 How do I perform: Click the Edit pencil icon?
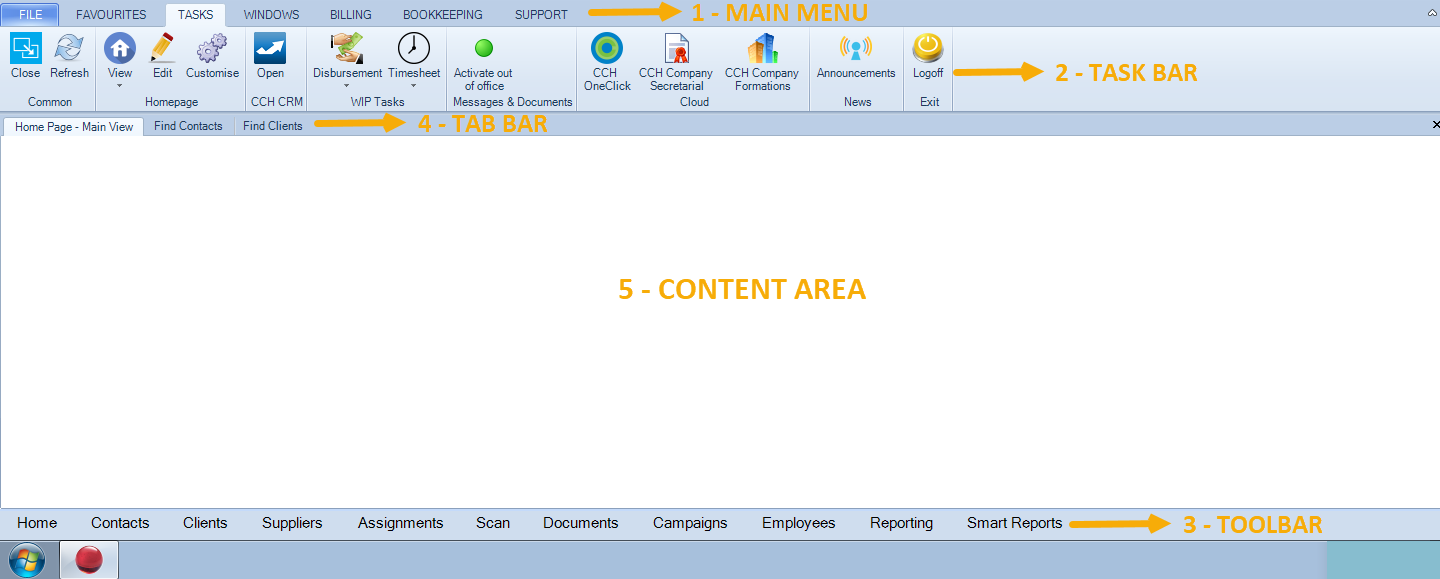coord(163,48)
